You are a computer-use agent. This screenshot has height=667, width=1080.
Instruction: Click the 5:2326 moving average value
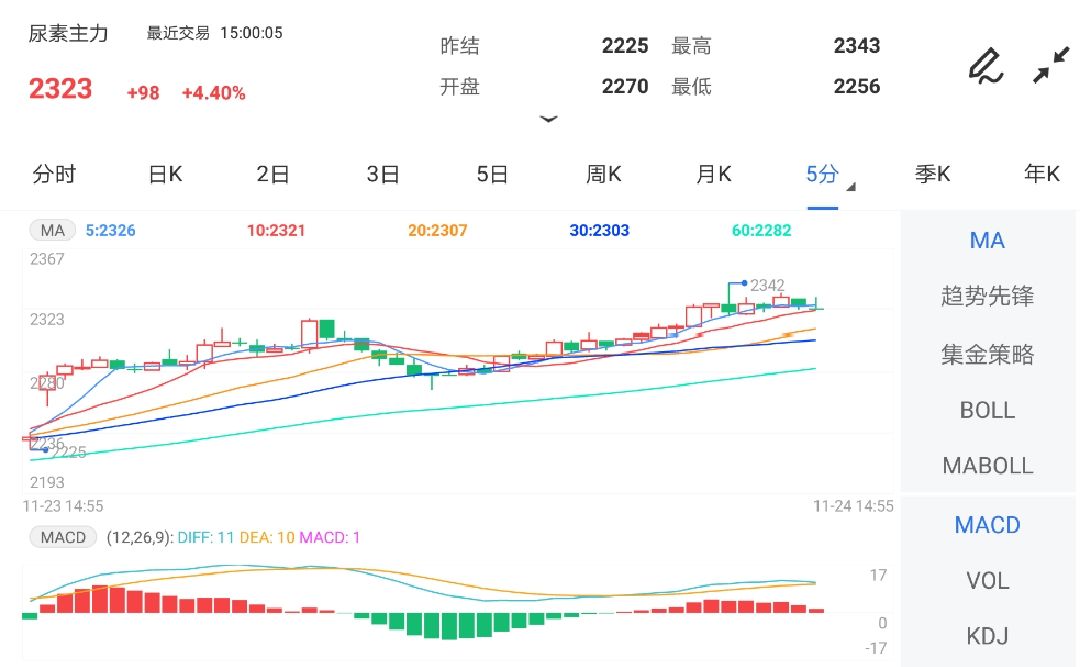(x=110, y=230)
